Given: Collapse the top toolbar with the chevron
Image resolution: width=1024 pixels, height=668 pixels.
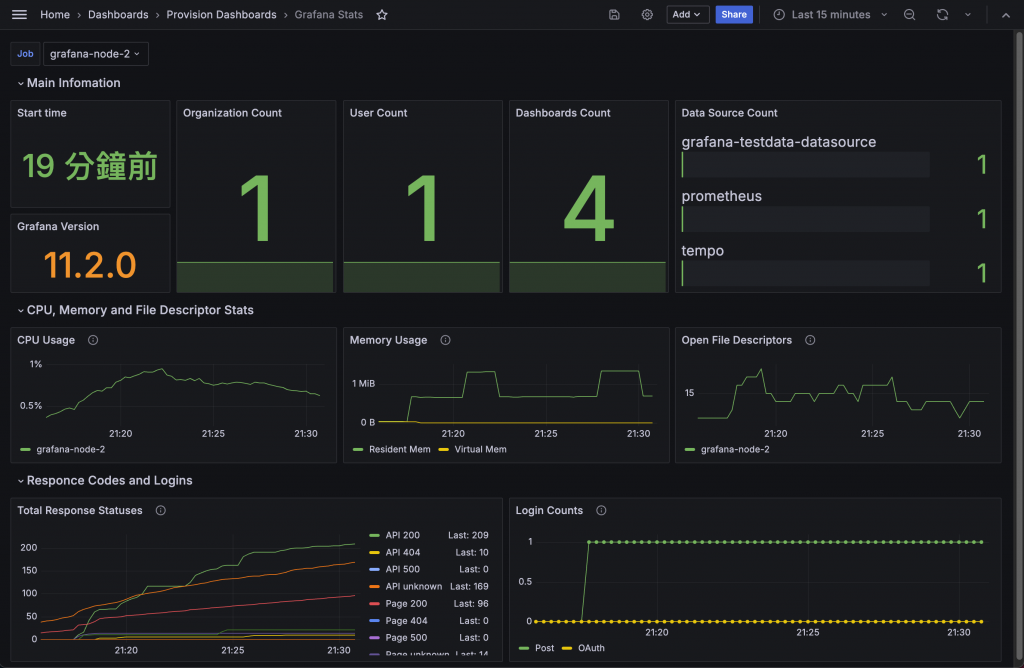Looking at the screenshot, I should [x=1006, y=15].
